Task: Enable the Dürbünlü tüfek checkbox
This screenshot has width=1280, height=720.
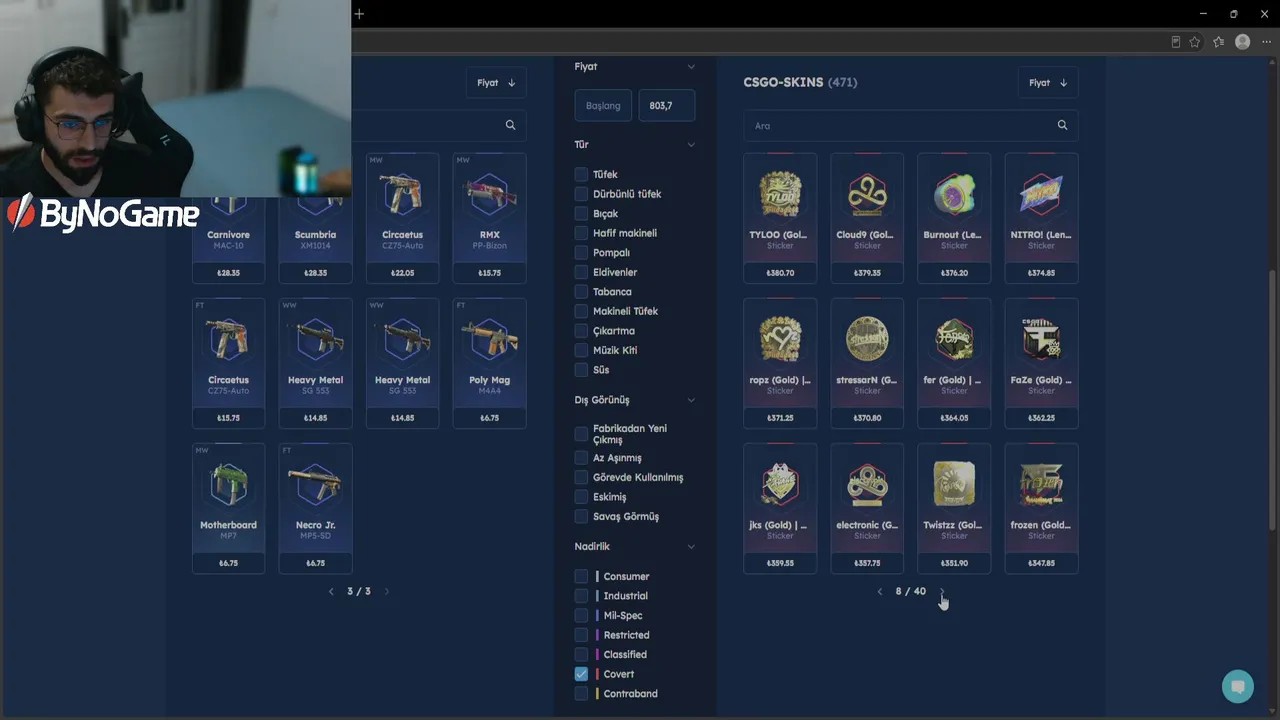Action: [x=581, y=194]
